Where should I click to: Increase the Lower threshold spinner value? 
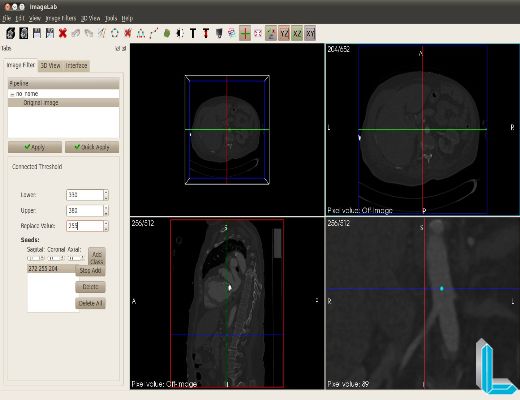(x=106, y=192)
